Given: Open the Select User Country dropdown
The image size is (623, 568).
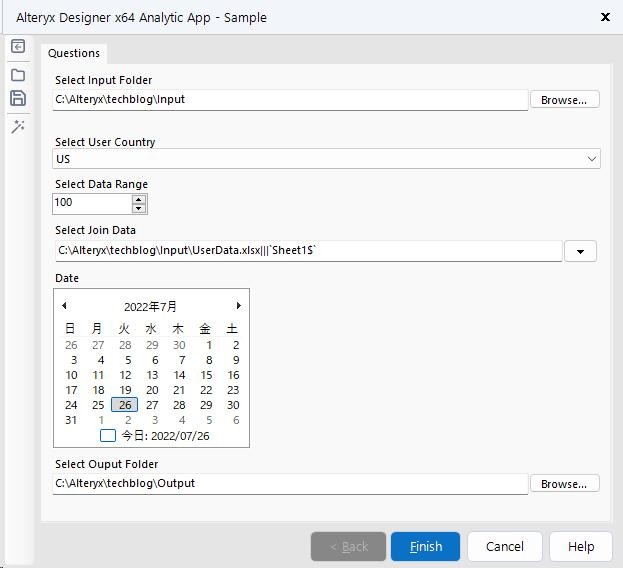Looking at the screenshot, I should pyautogui.click(x=592, y=159).
